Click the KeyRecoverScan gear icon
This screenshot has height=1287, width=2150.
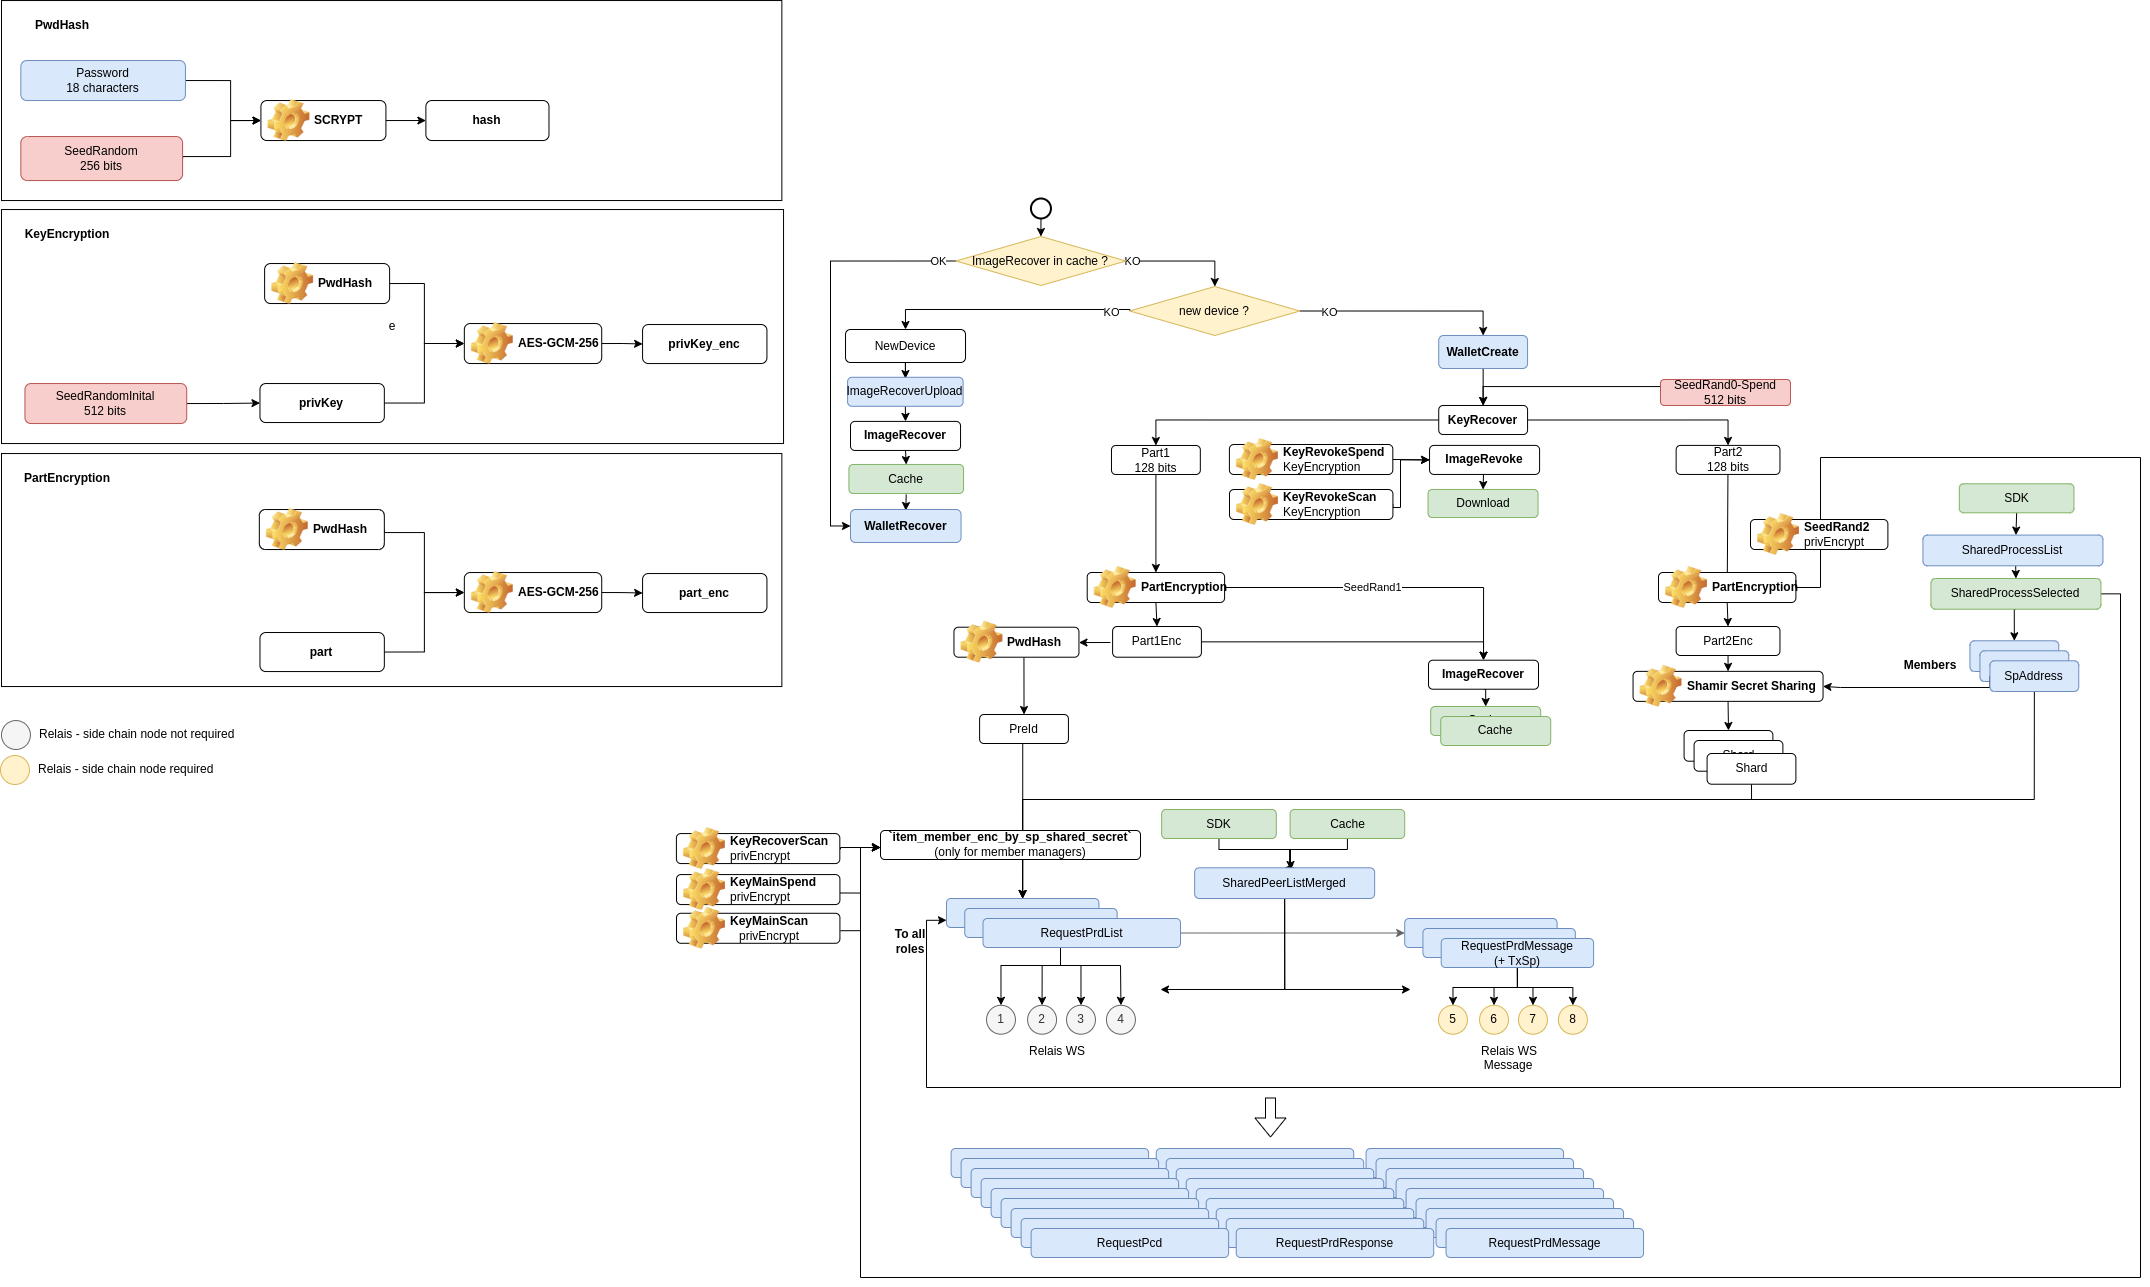pos(704,848)
